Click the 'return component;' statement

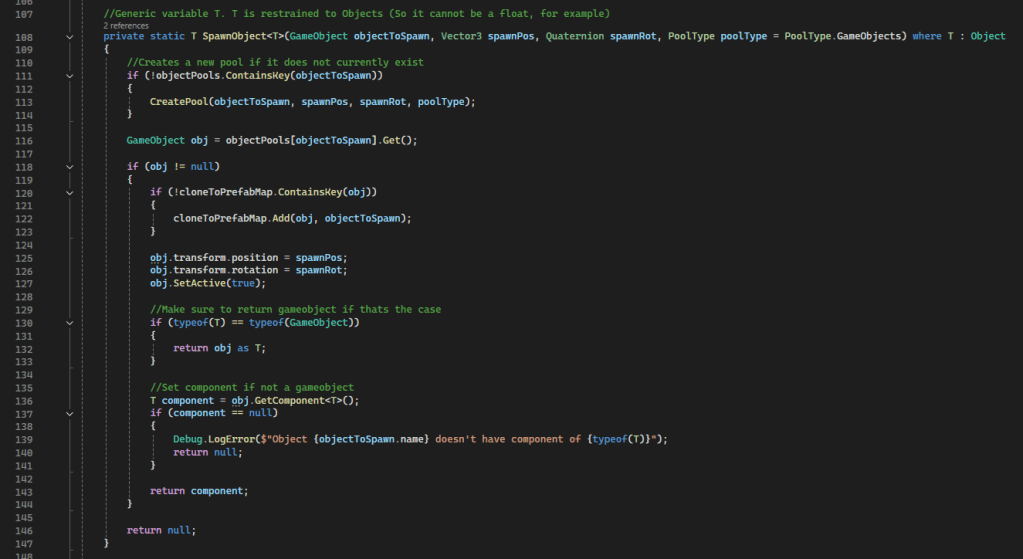point(198,491)
